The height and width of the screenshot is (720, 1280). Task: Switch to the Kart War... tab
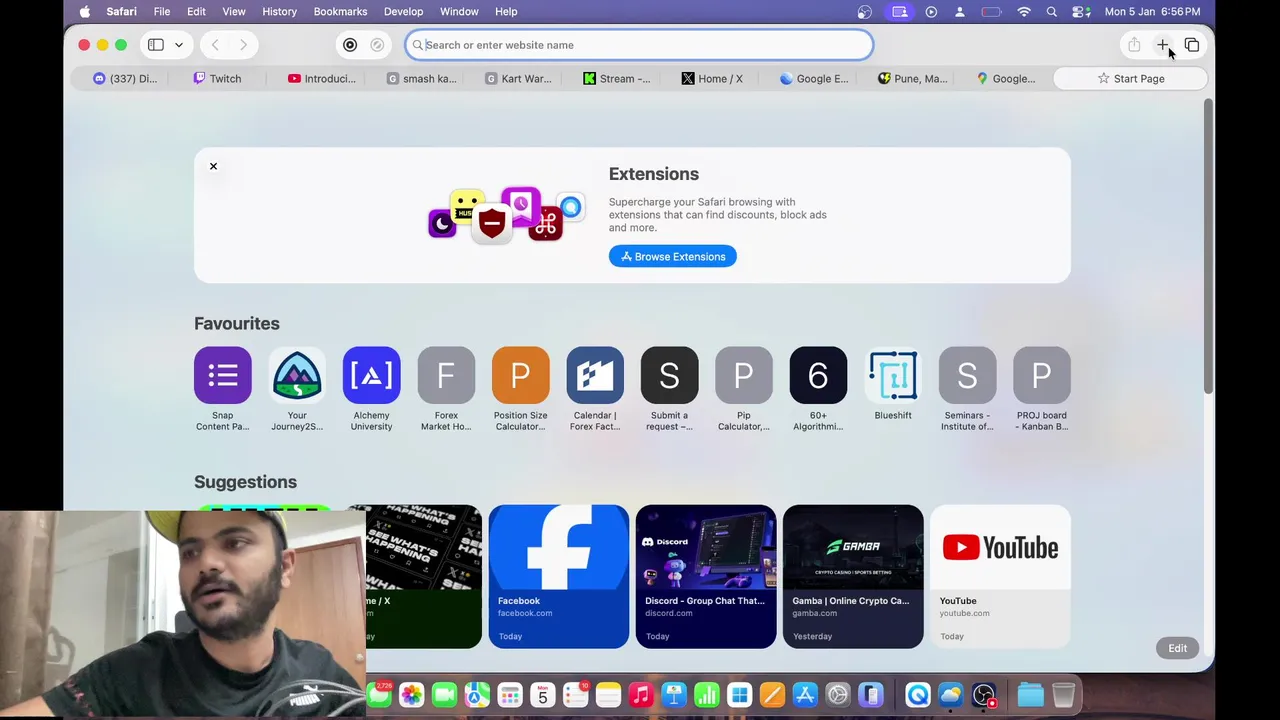(x=518, y=79)
